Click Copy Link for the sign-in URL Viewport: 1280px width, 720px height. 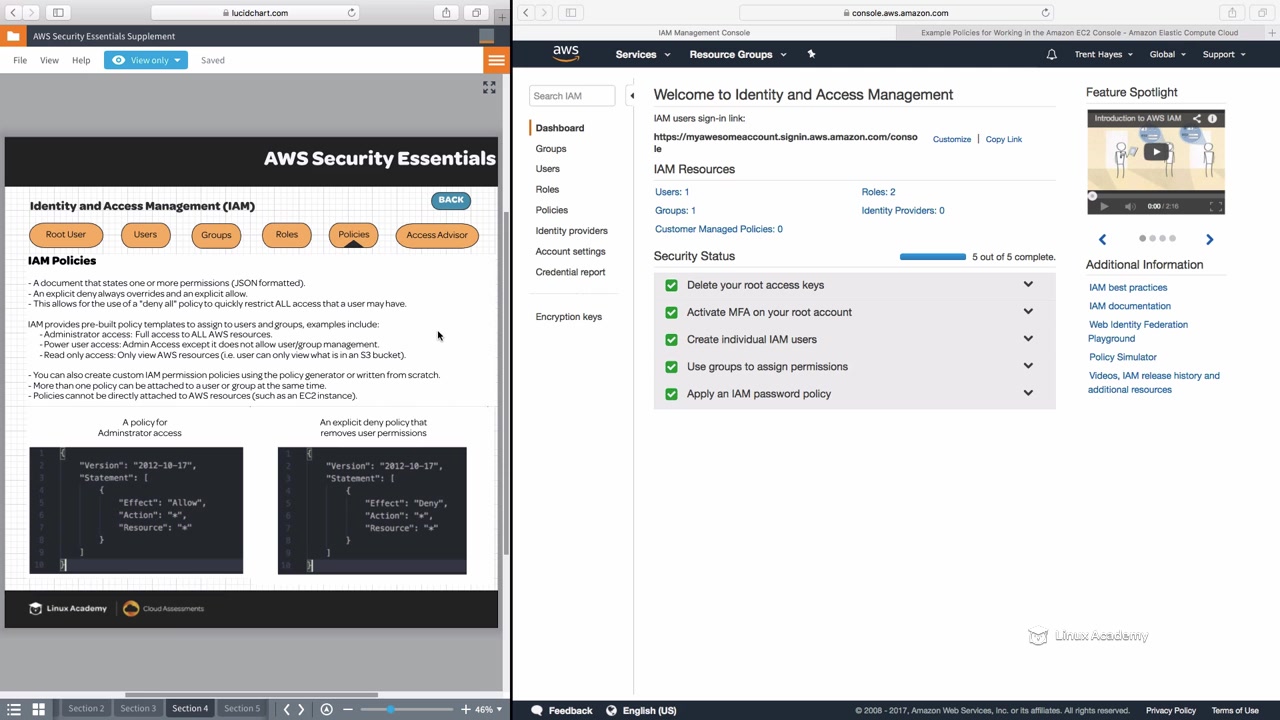pyautogui.click(x=1004, y=139)
